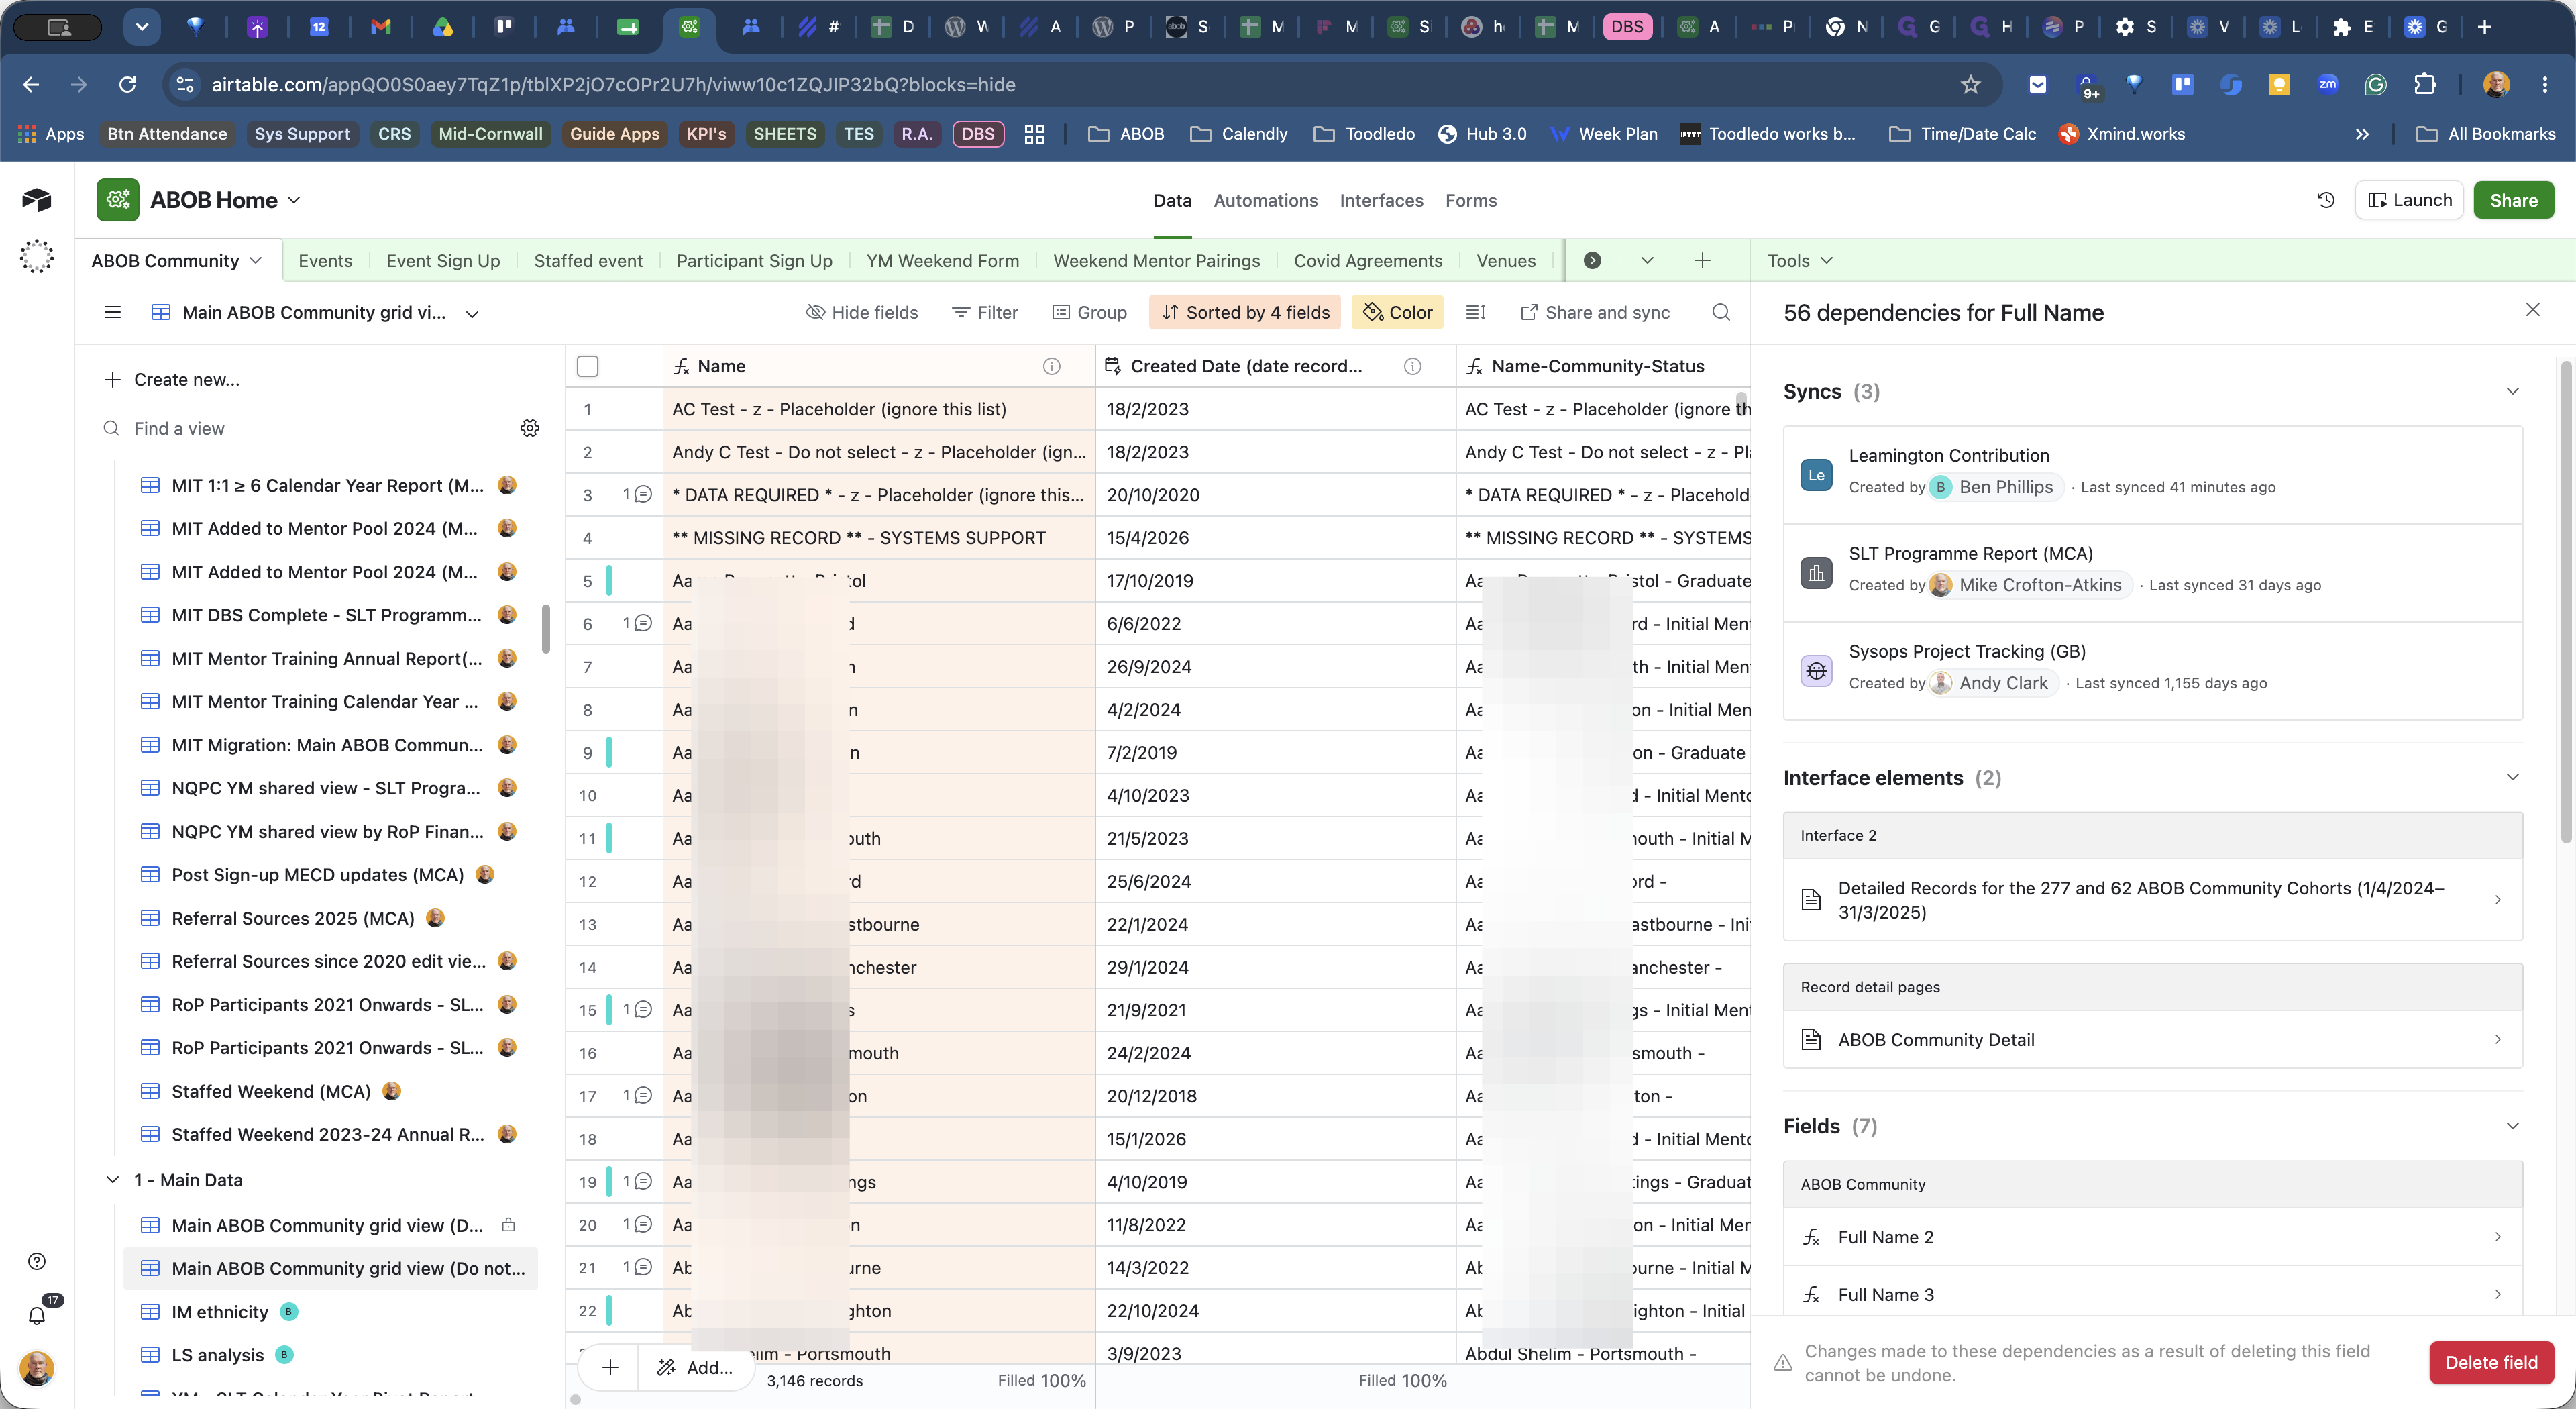2576x1409 pixels.
Task: Click info icon on Name column
Action: (1051, 366)
